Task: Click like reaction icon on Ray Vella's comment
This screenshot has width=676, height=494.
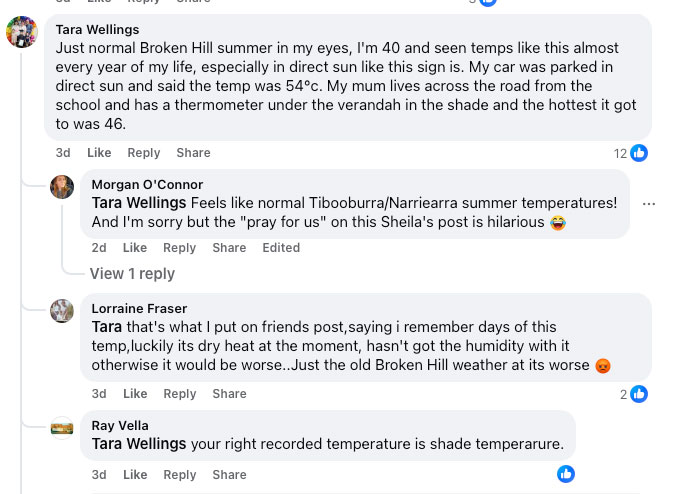Action: pos(566,474)
